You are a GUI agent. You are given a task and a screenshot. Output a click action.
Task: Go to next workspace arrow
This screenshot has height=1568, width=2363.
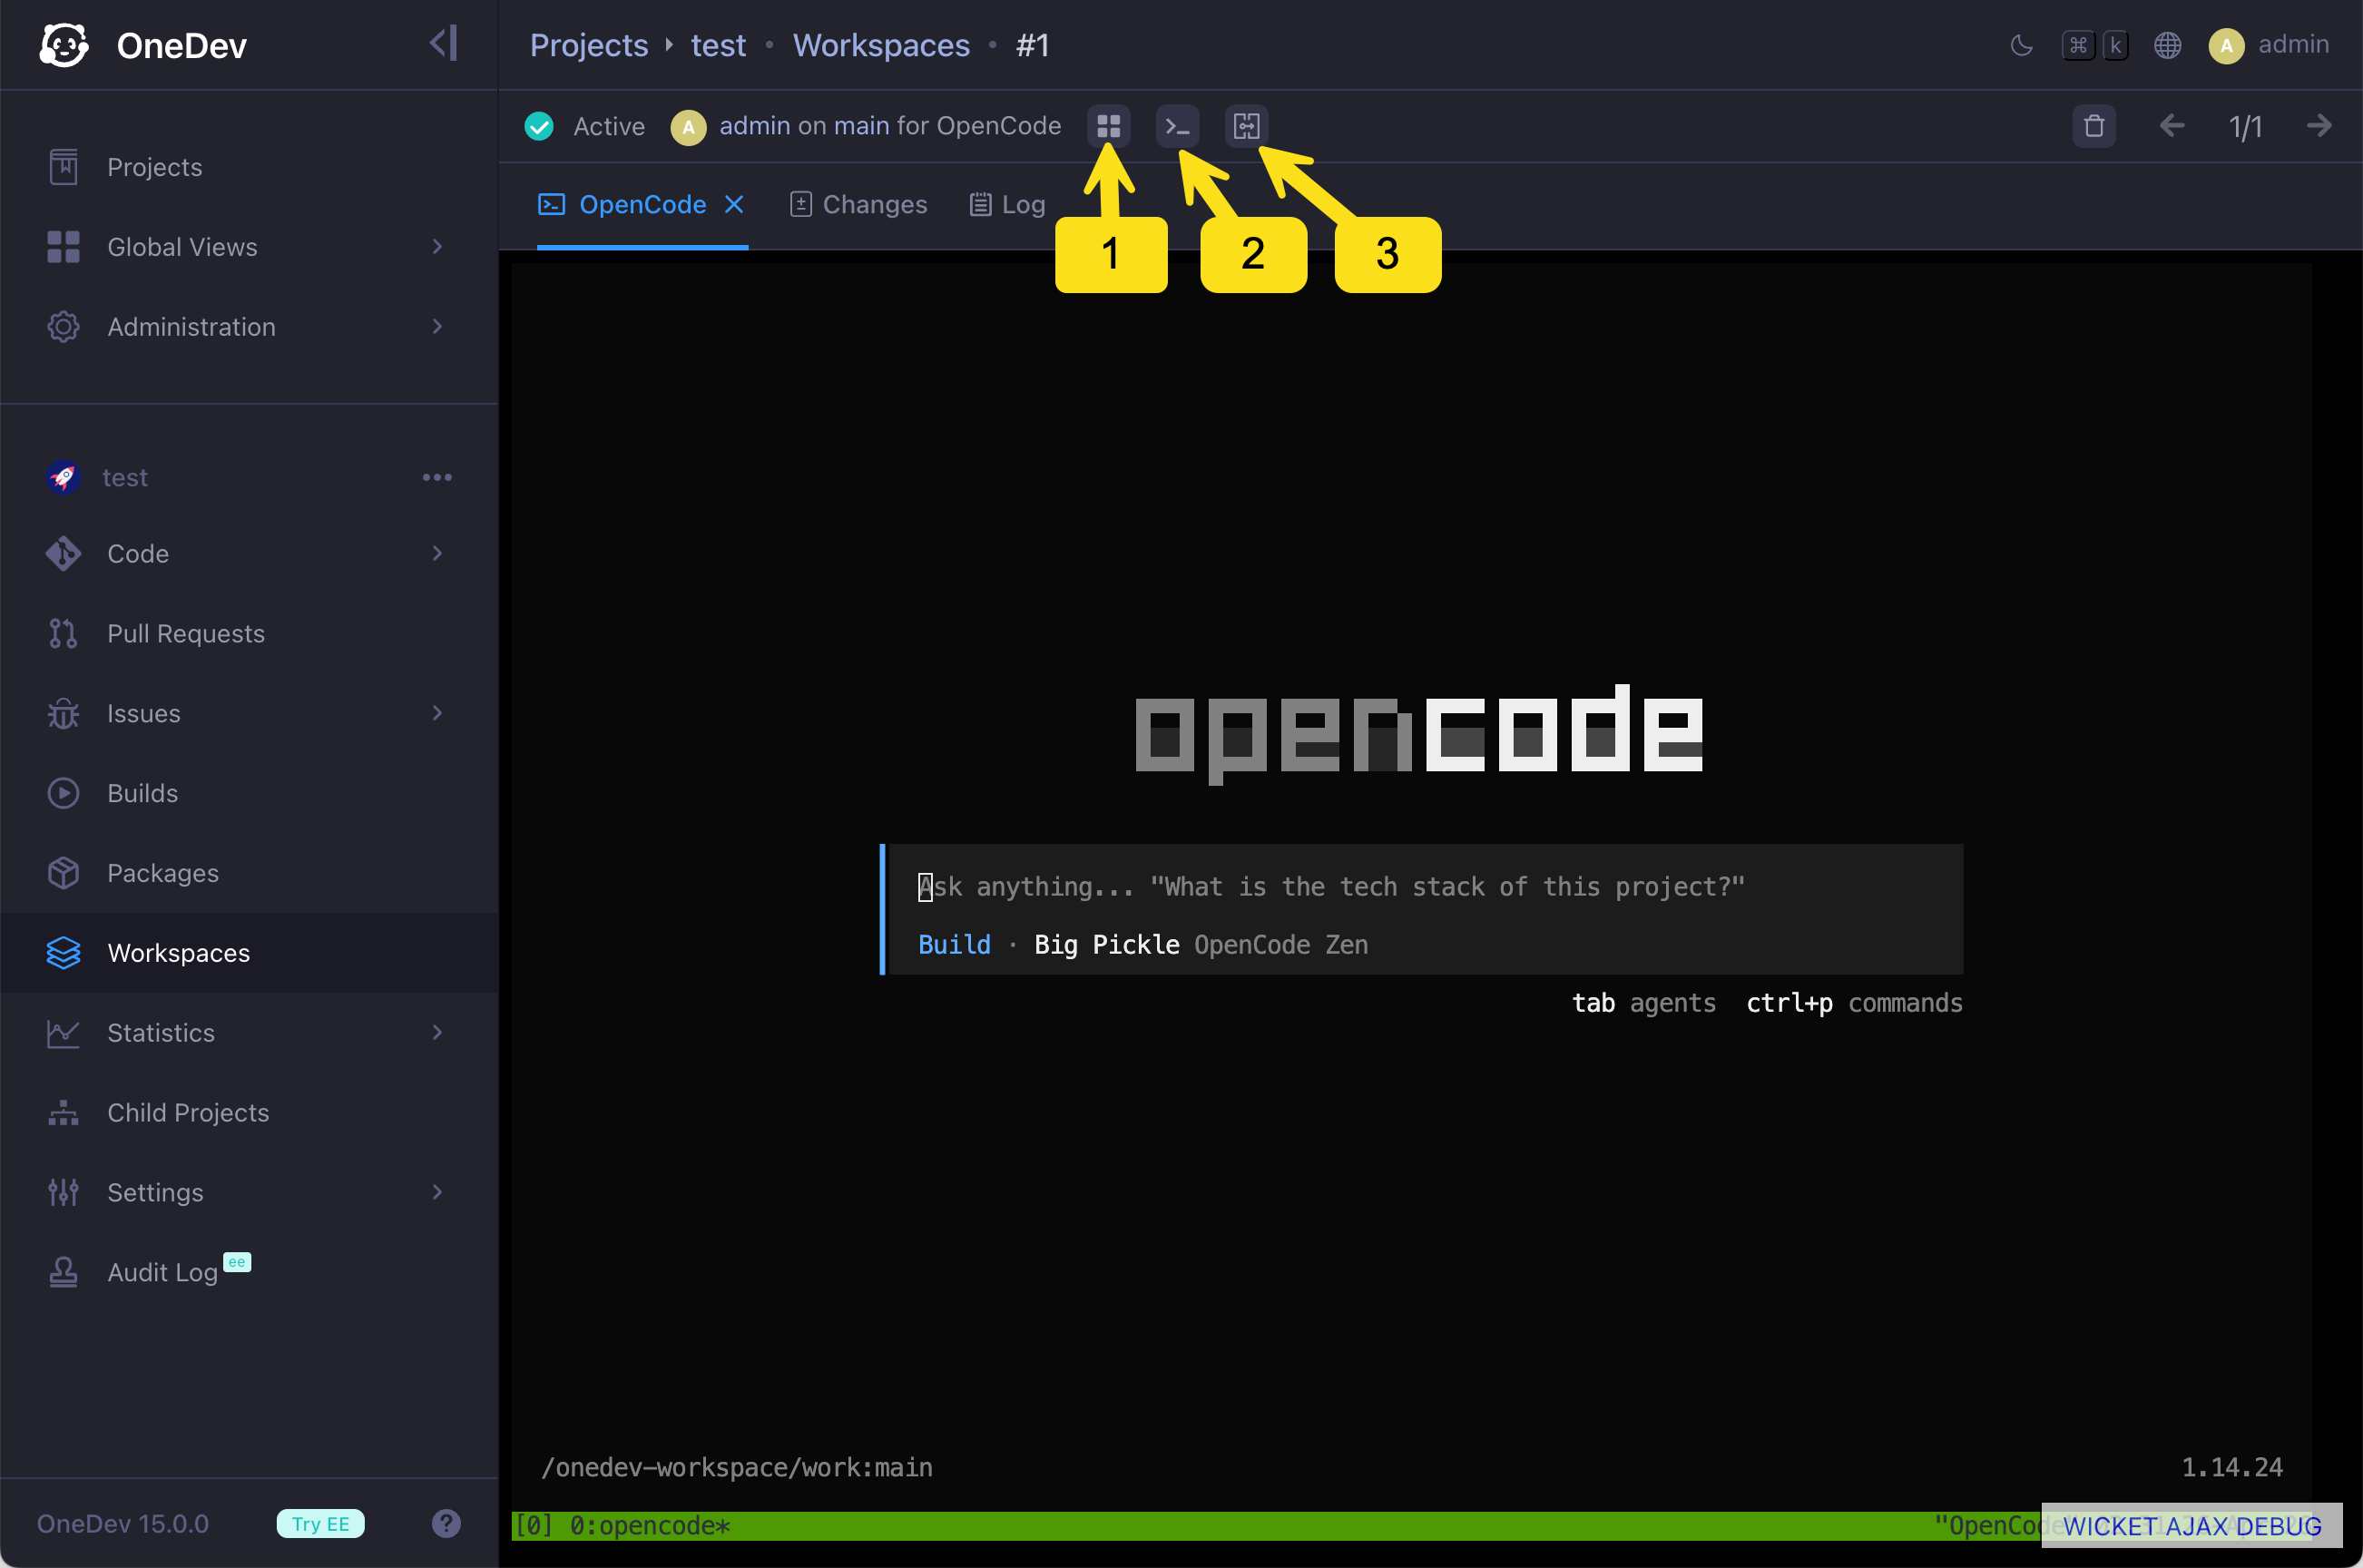(x=2319, y=126)
